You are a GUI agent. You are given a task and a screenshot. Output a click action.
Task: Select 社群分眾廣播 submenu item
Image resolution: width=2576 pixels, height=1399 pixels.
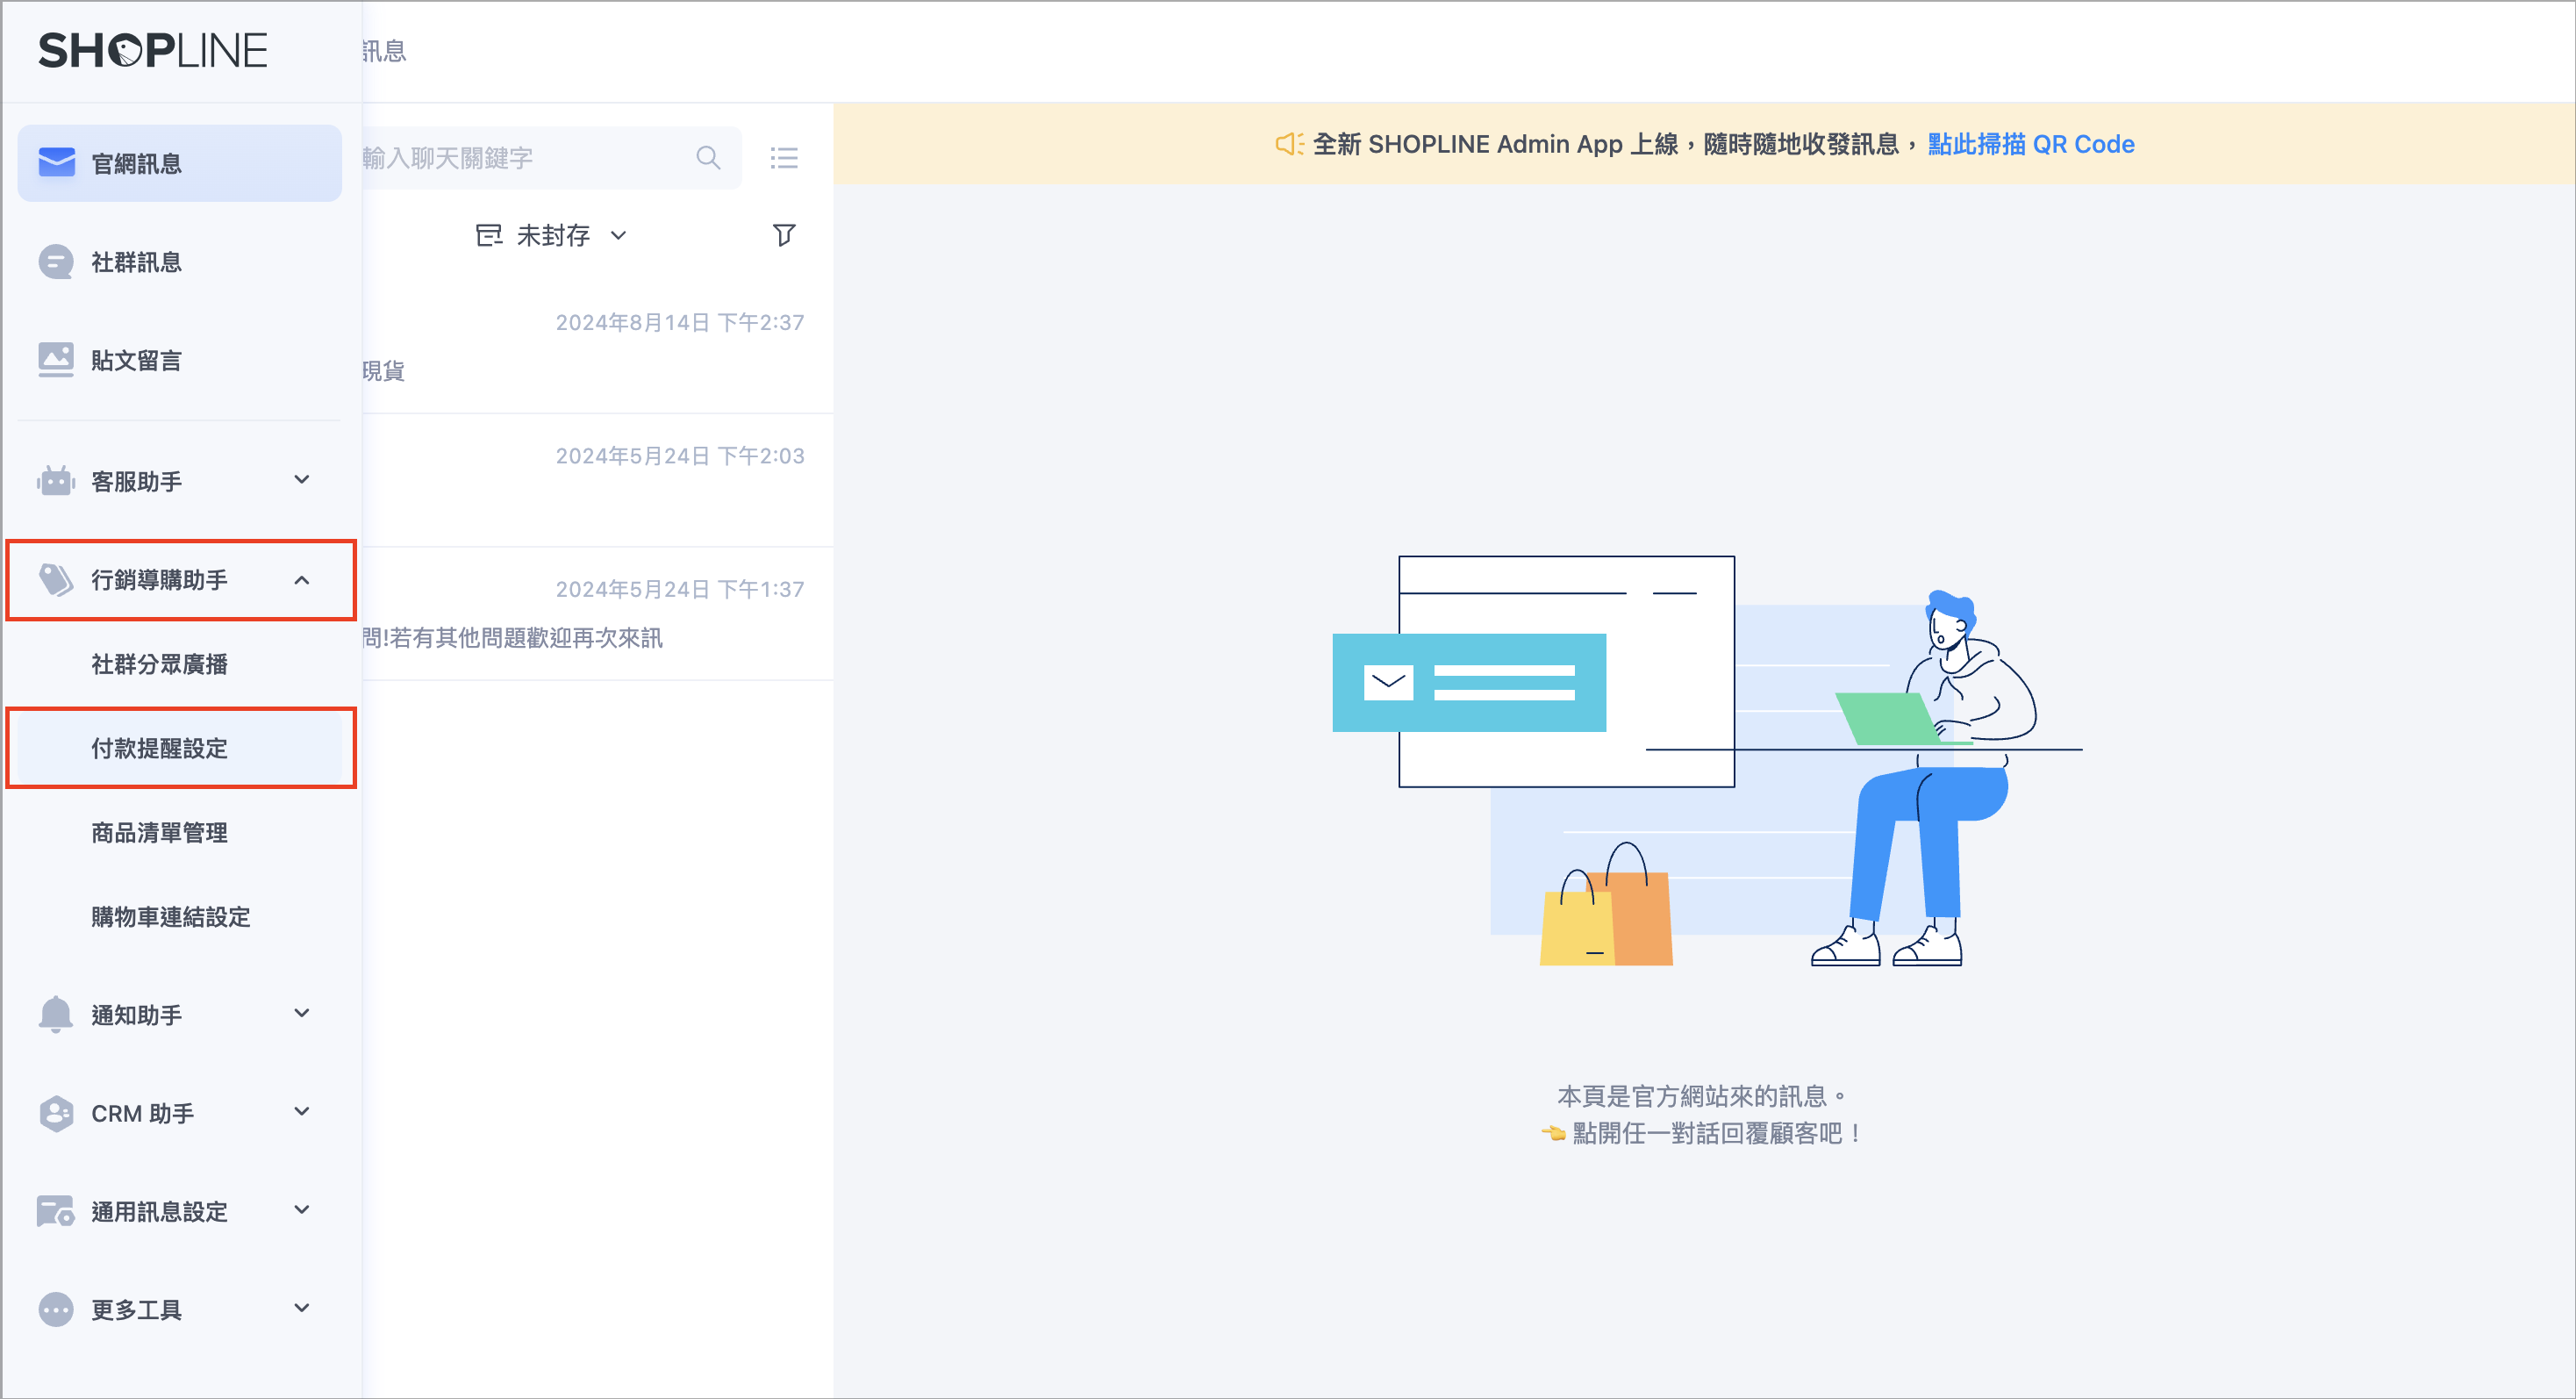[180, 664]
